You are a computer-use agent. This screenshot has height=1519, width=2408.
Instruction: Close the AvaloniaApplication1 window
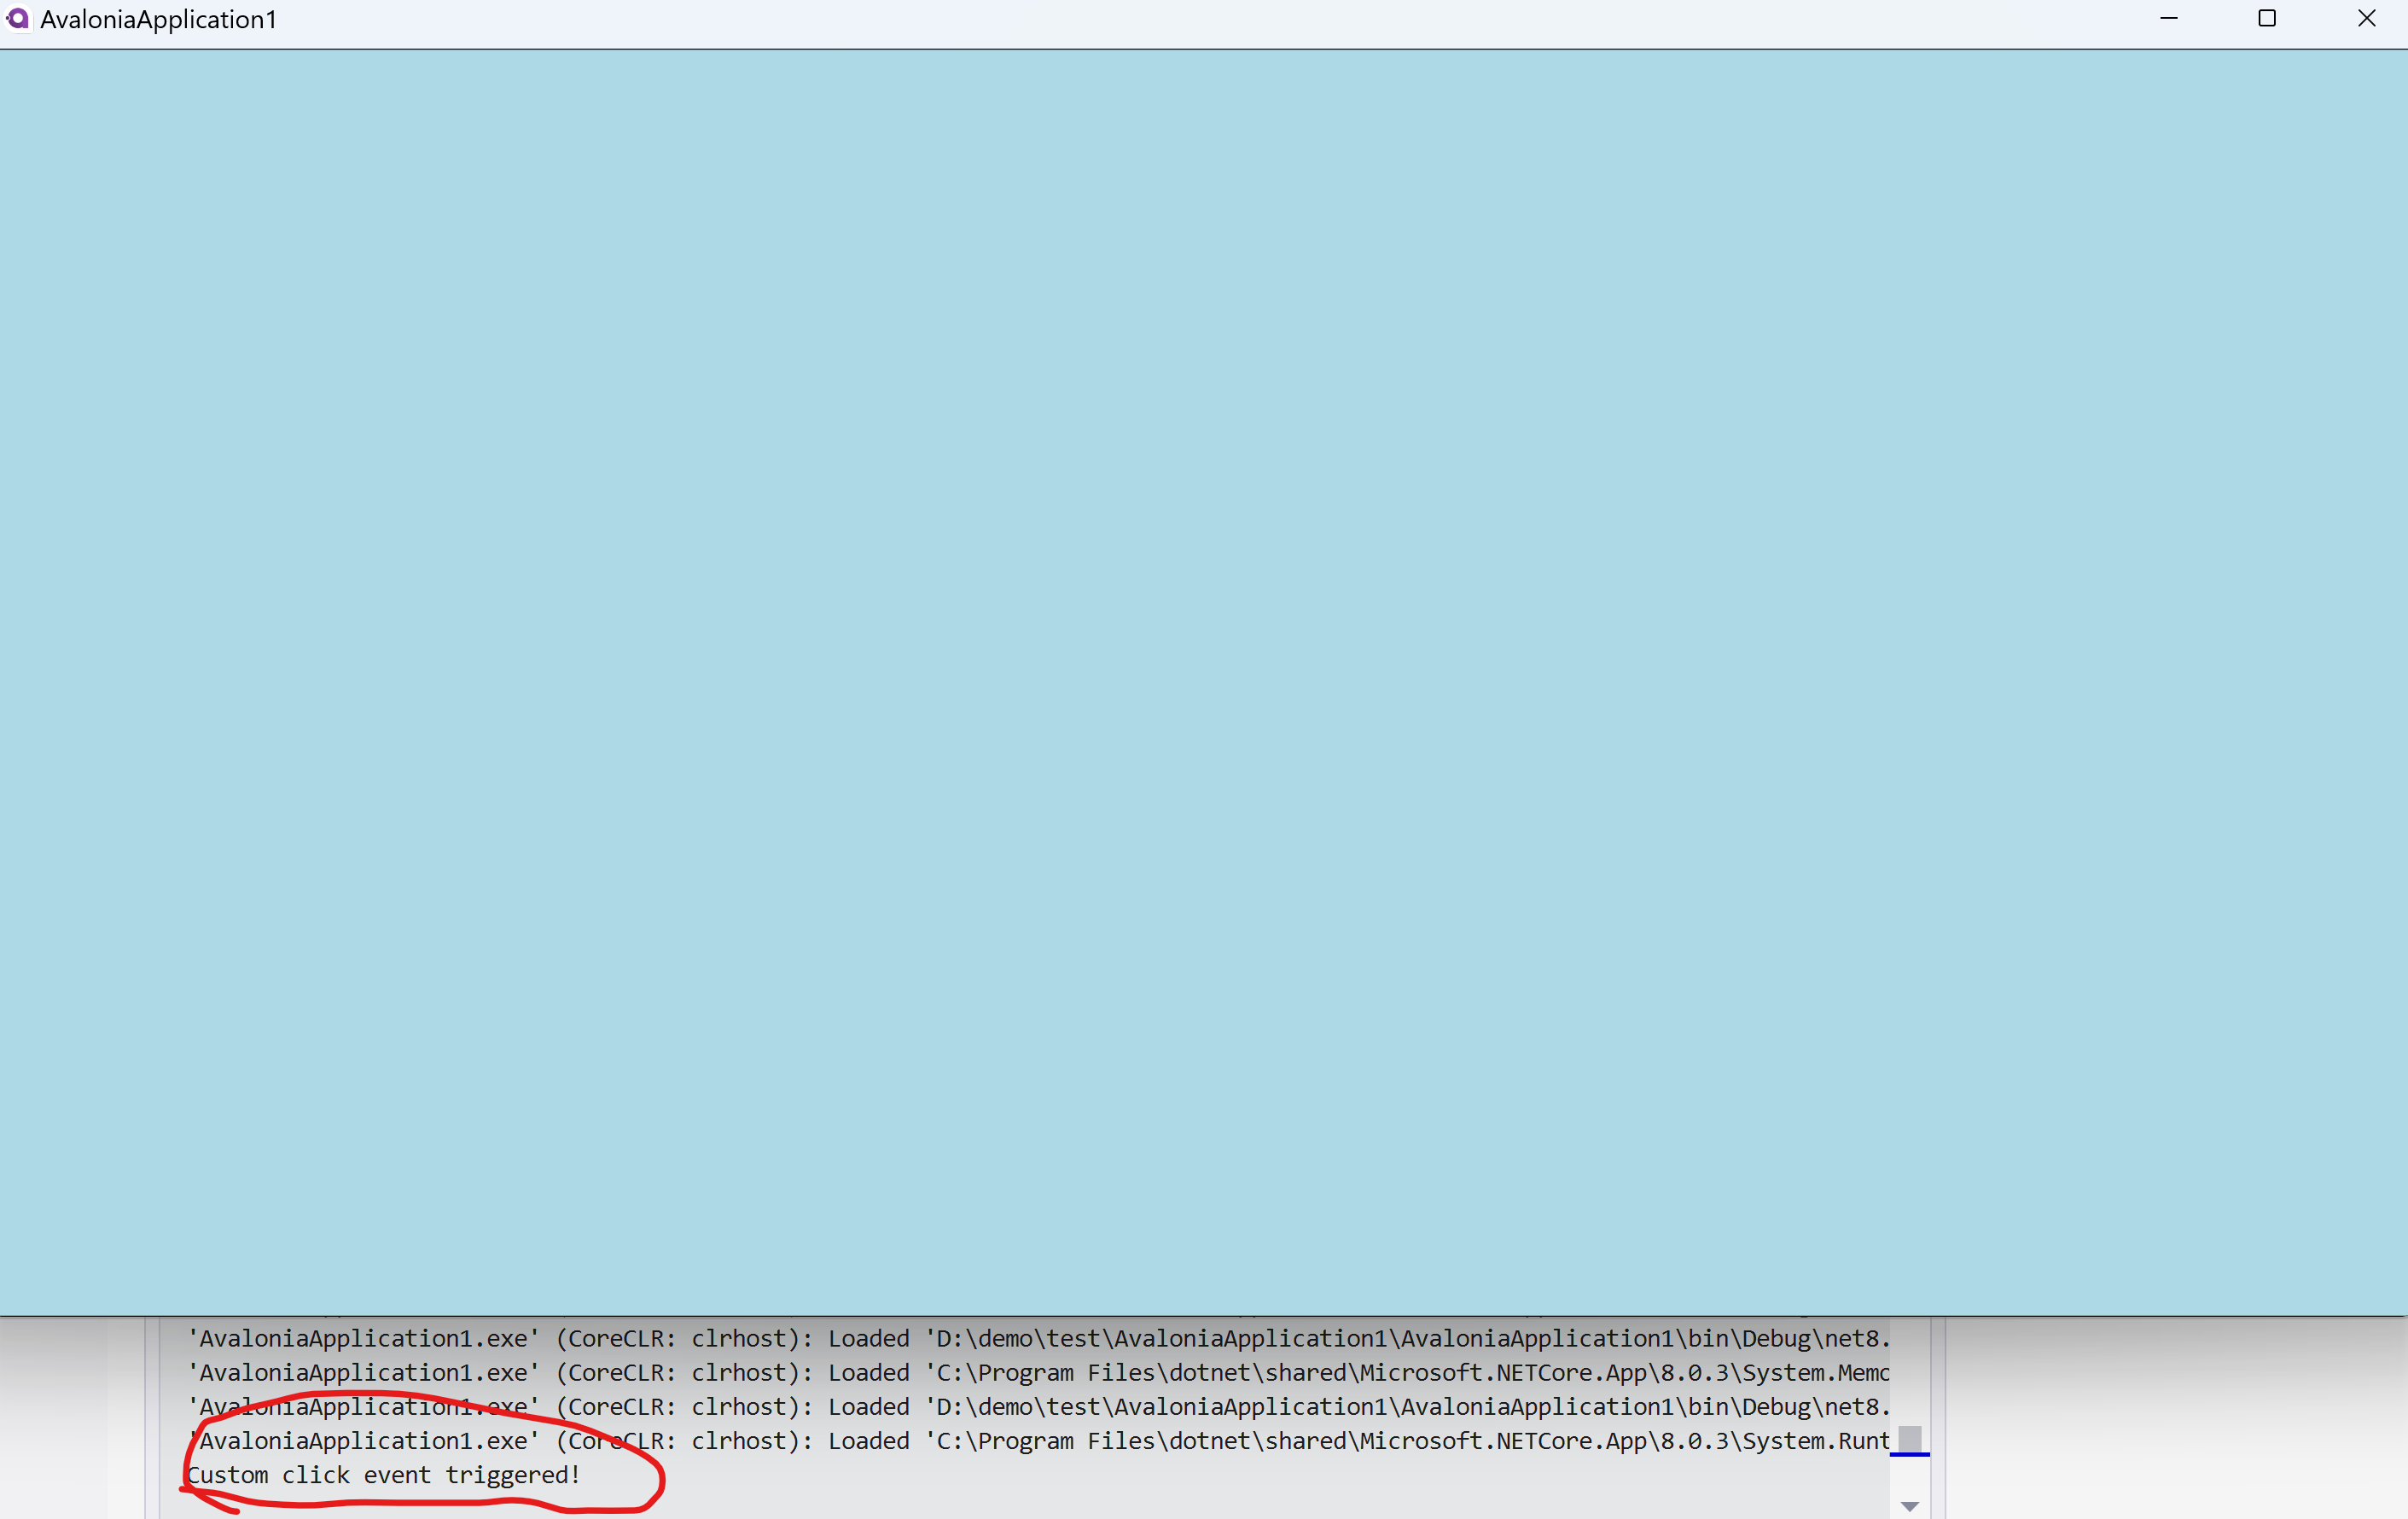click(2366, 19)
